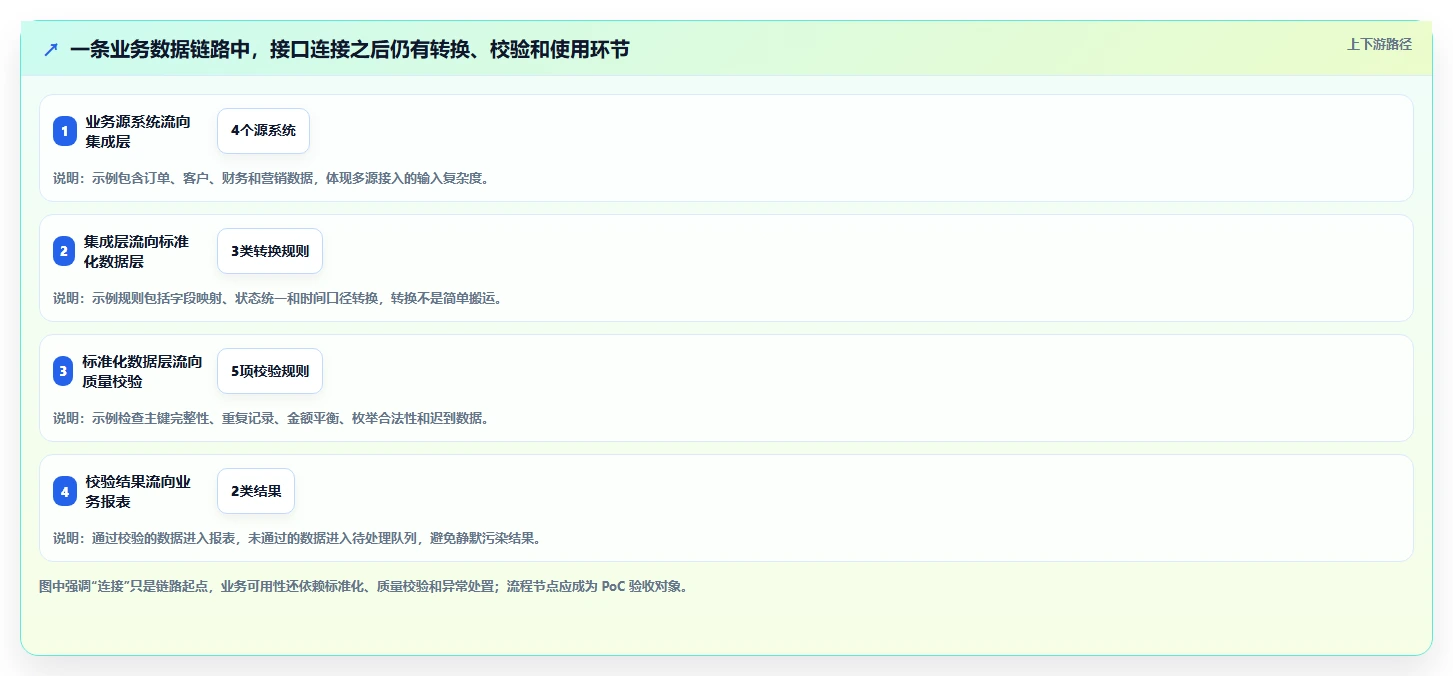This screenshot has width=1453, height=676.
Task: Click the 5项校验规则 chip
Action: pos(270,371)
